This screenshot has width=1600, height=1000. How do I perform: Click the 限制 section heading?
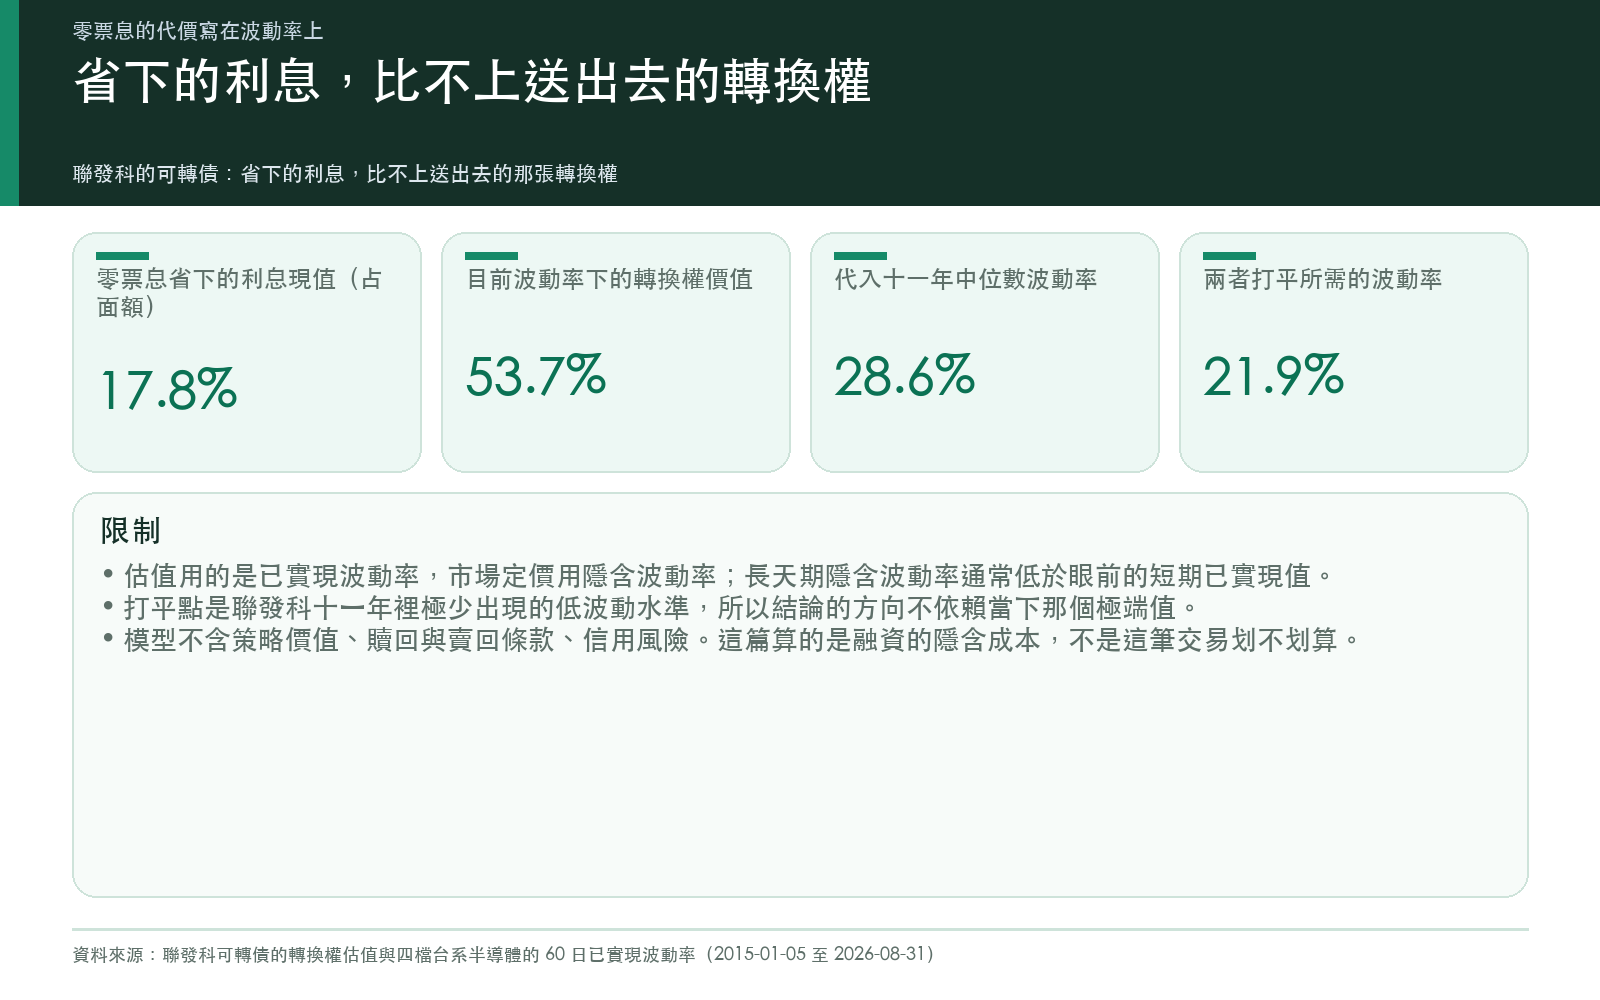click(130, 531)
